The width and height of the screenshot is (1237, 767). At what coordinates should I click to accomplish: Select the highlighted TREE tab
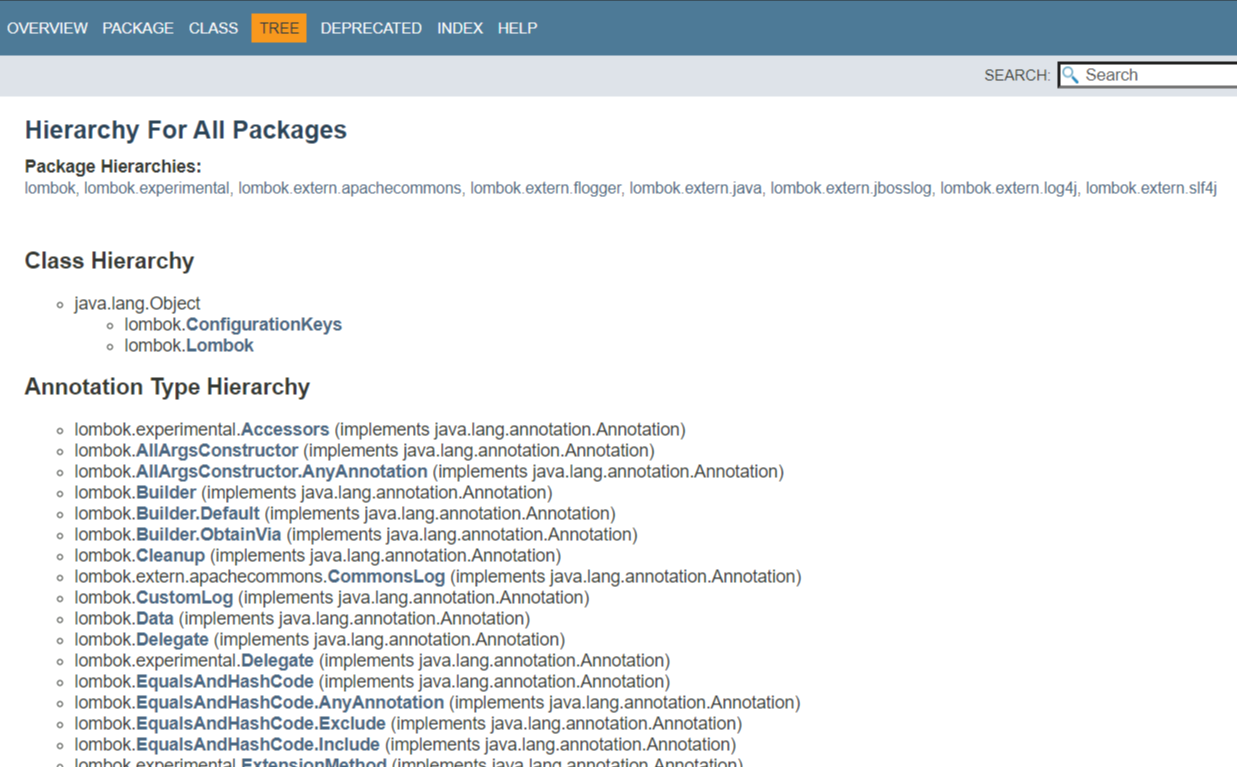coord(279,28)
